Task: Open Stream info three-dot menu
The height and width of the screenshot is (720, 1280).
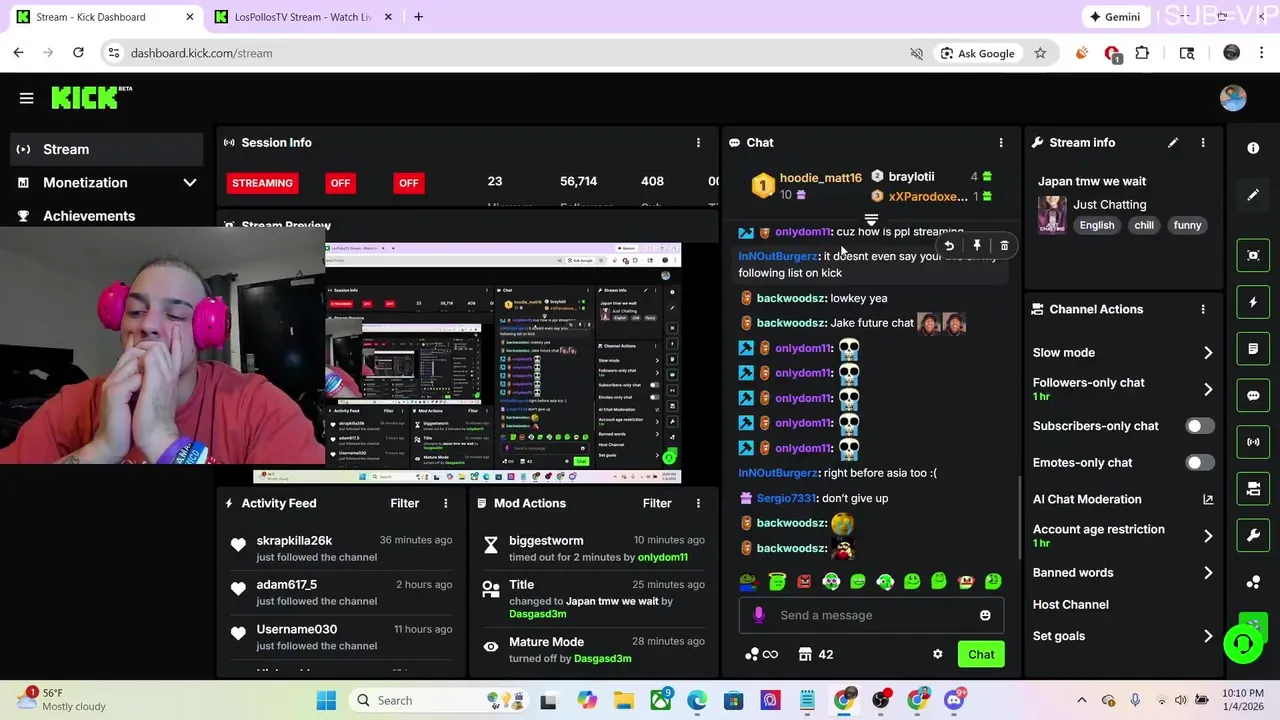Action: pyautogui.click(x=1203, y=143)
